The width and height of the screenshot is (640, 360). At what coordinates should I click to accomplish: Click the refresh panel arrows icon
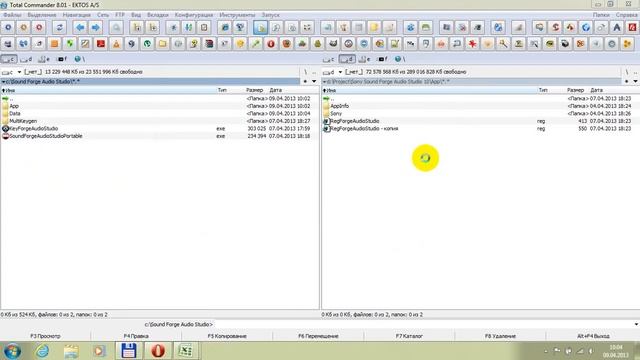tap(60, 28)
